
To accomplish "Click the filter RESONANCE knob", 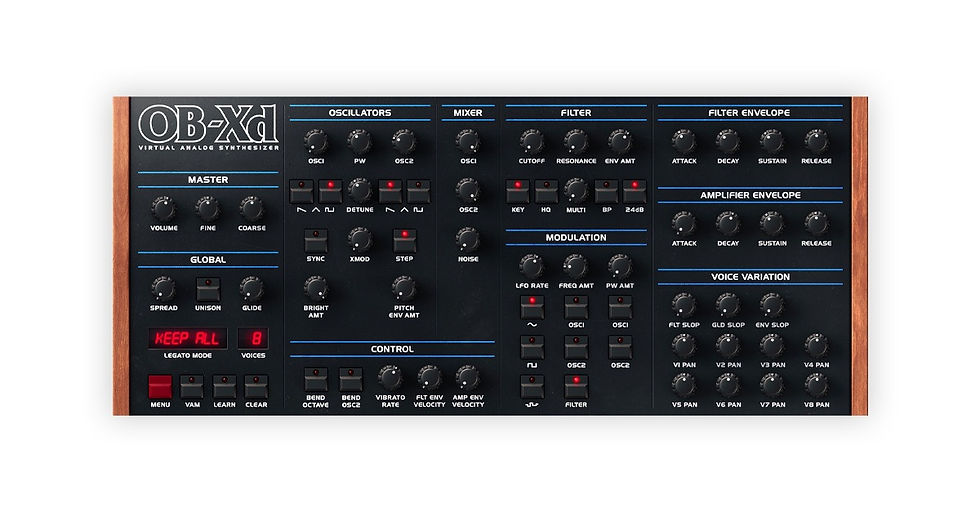I will click(576, 142).
